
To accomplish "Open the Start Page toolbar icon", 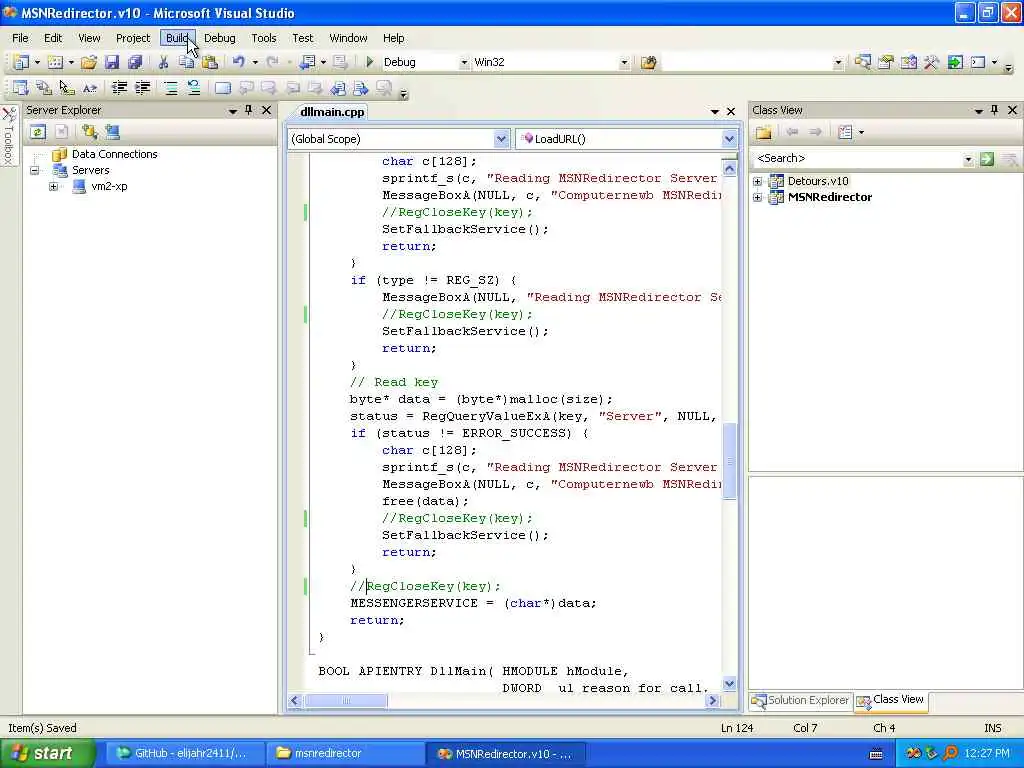I will pyautogui.click(x=955, y=62).
